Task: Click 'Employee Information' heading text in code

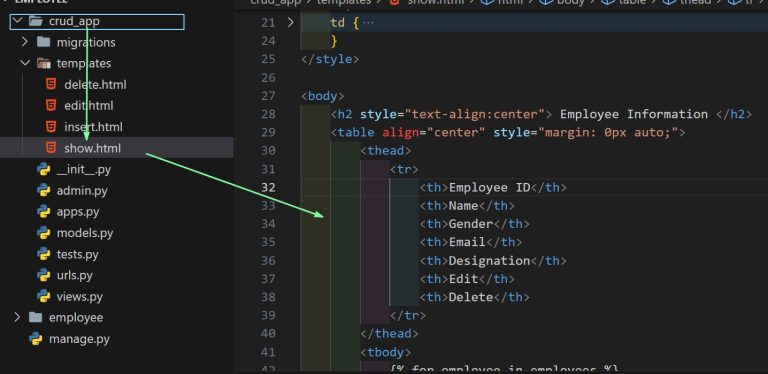Action: tap(634, 115)
